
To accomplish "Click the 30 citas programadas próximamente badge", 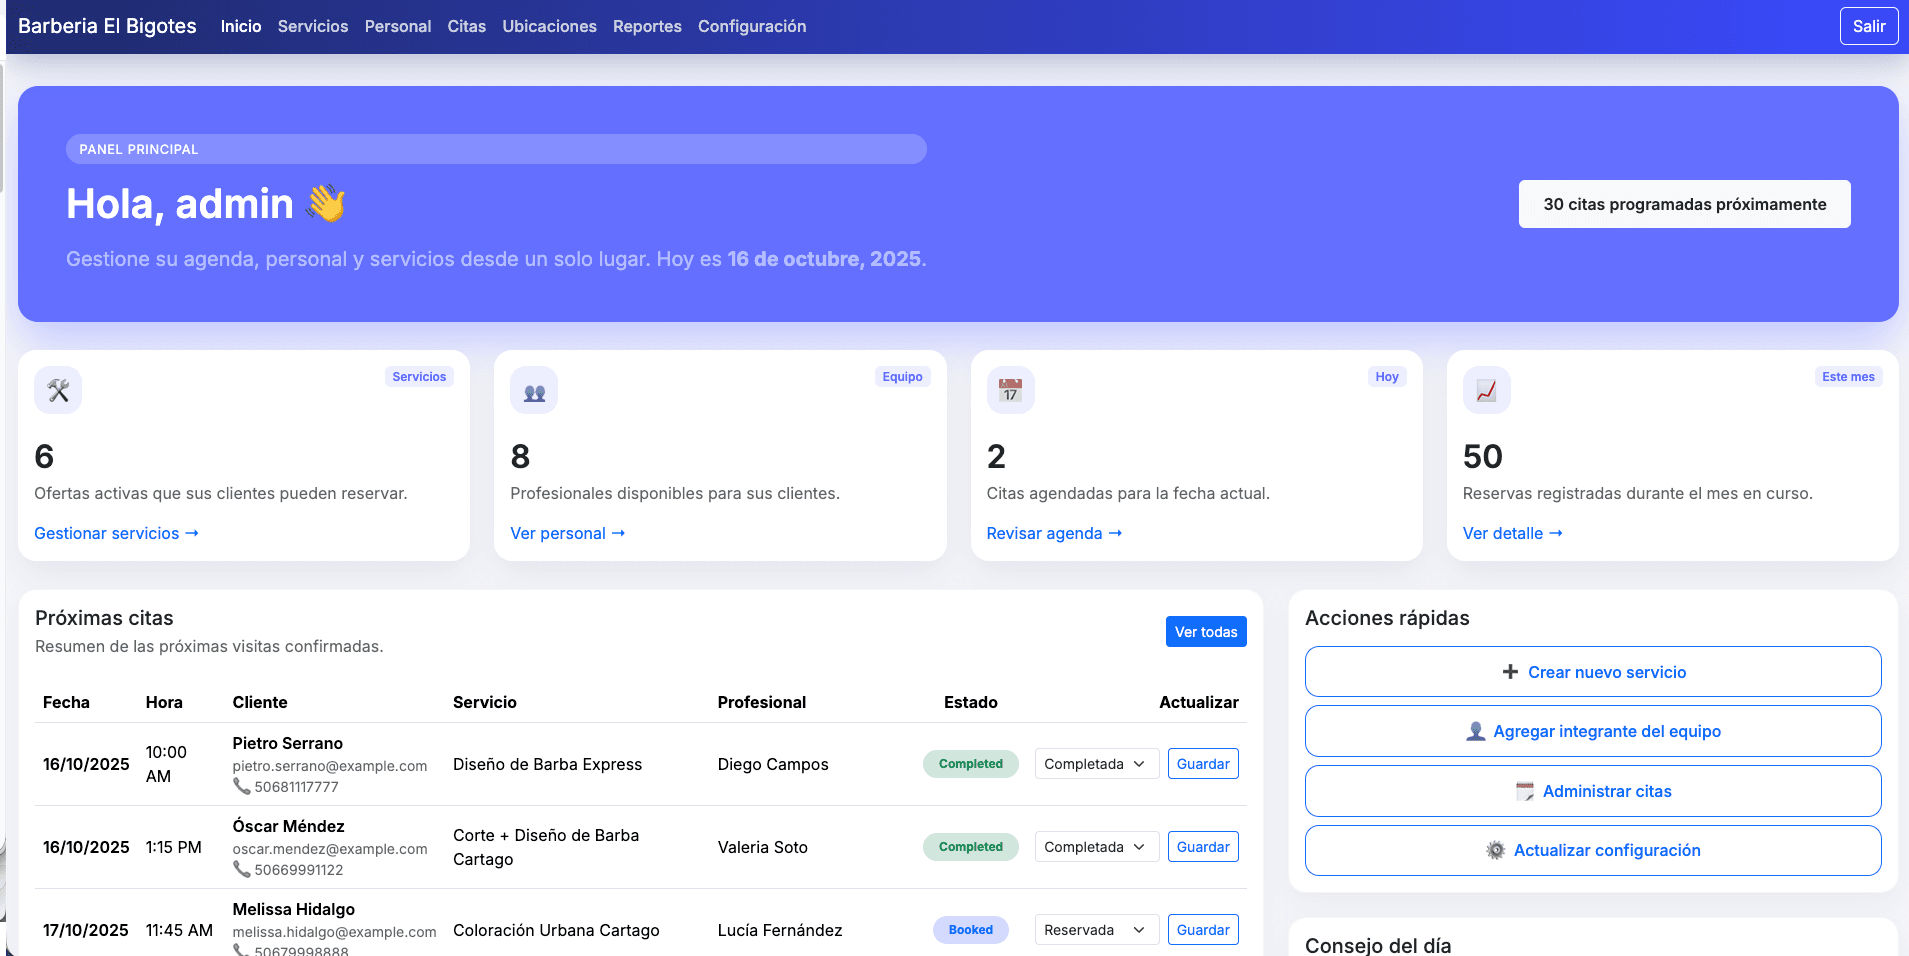I will point(1684,204).
